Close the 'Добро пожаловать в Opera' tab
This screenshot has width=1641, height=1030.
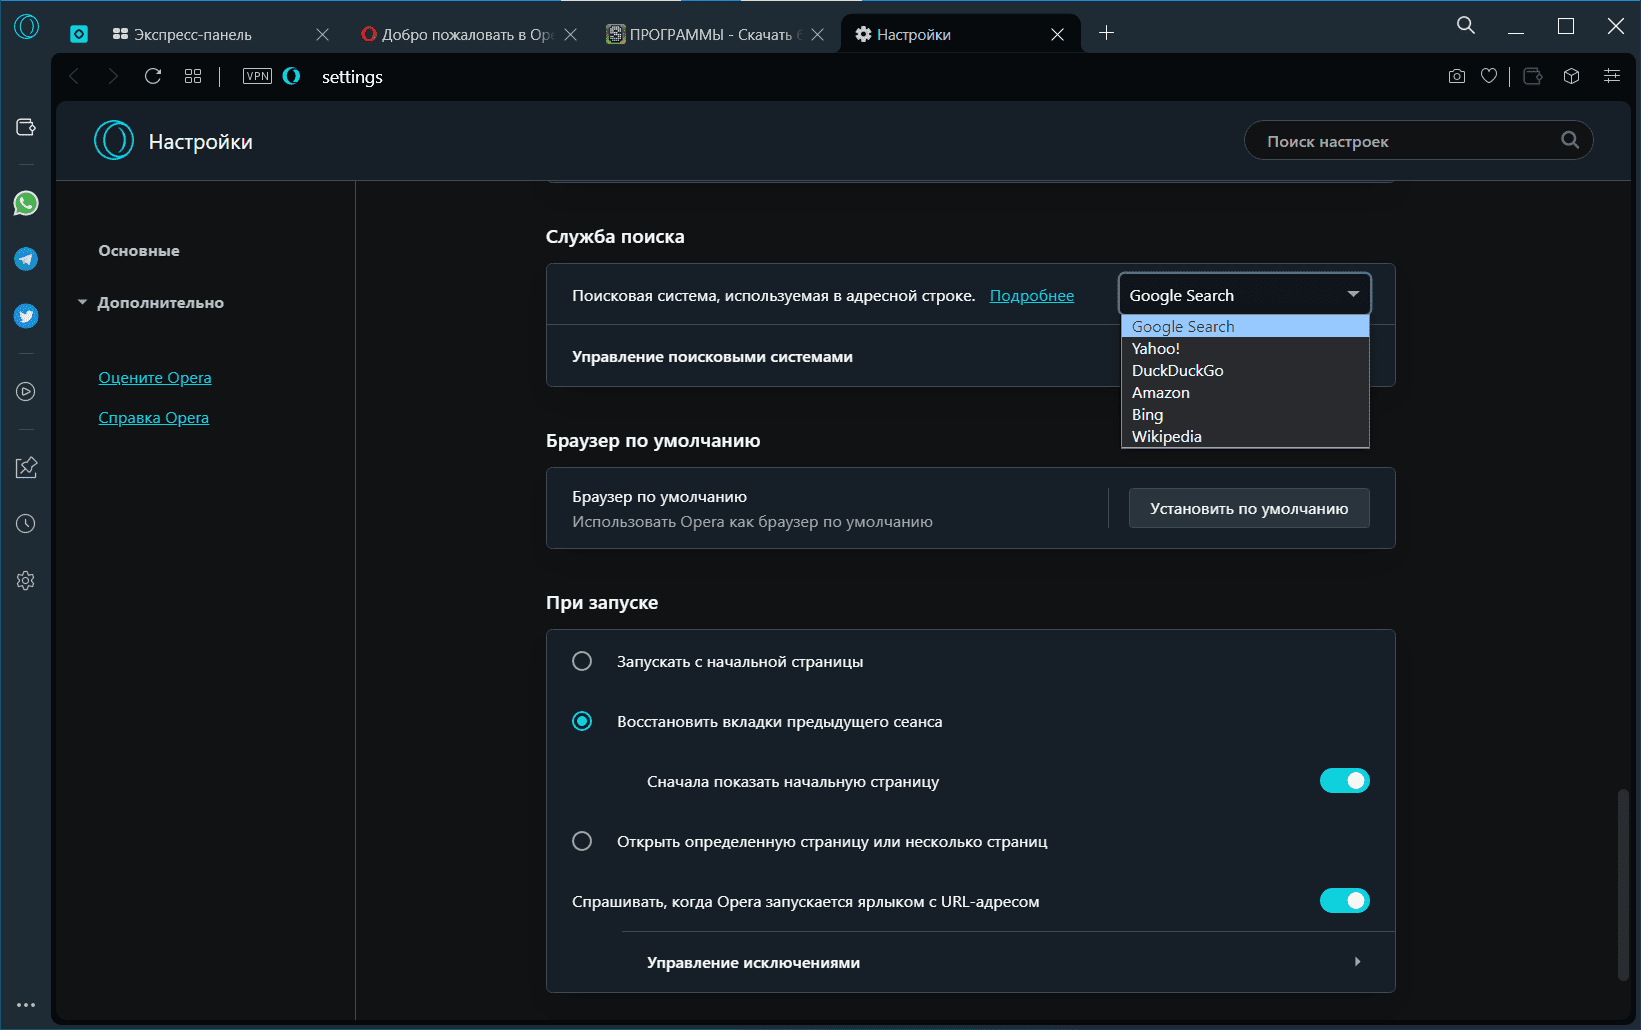(x=570, y=34)
